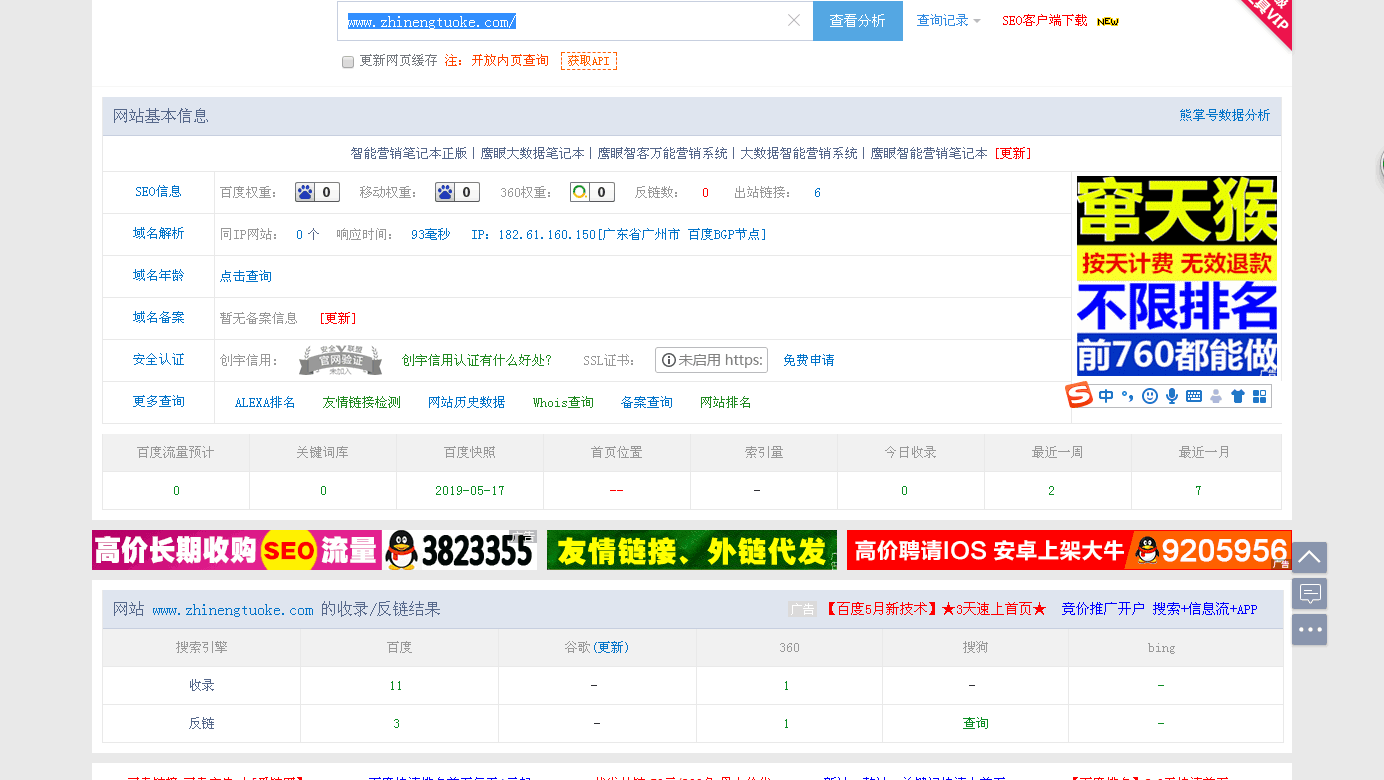Click Baidu 收录 count 11

(396, 685)
